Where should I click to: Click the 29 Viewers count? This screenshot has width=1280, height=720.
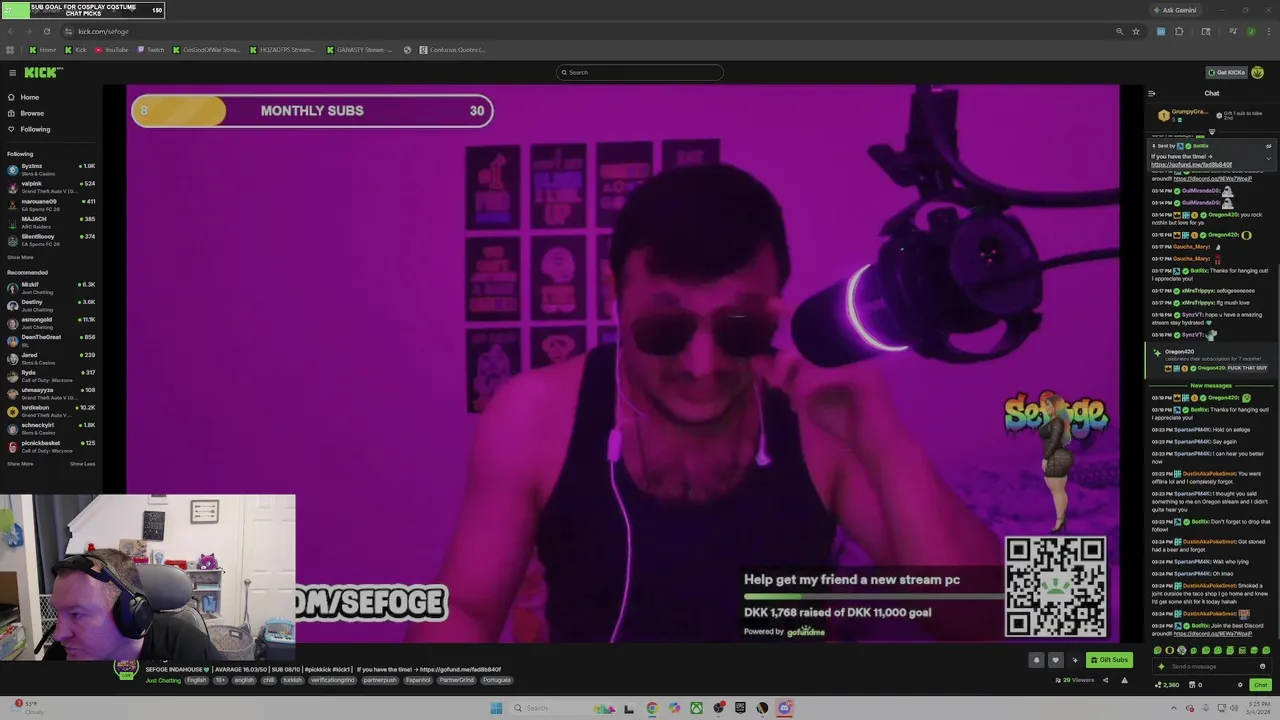(1075, 680)
